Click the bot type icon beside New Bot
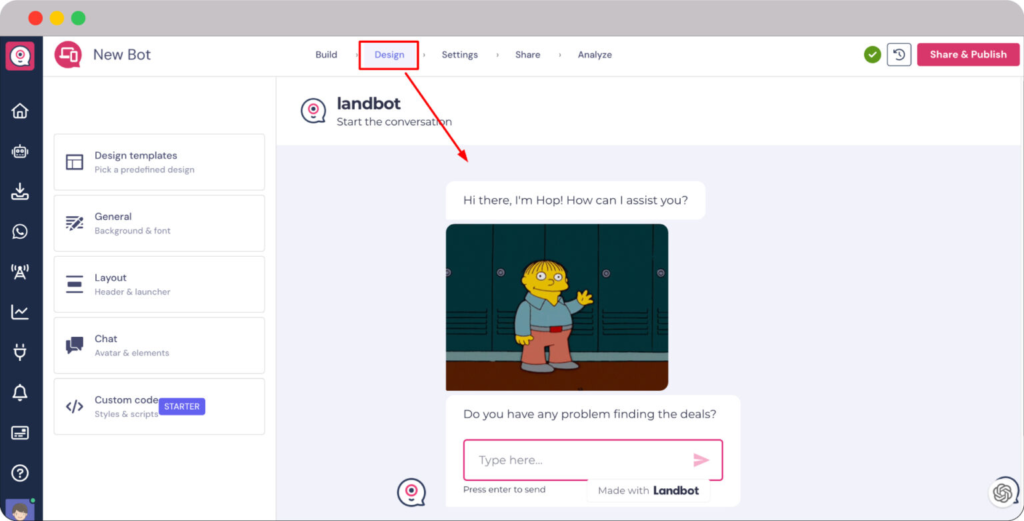Viewport: 1024px width, 521px height. 68,55
